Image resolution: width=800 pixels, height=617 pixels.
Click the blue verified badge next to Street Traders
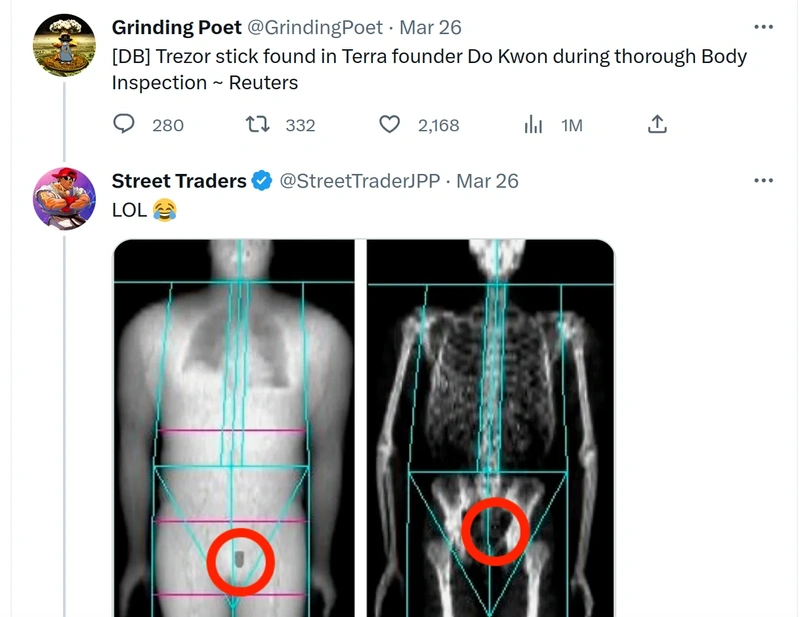tap(261, 181)
